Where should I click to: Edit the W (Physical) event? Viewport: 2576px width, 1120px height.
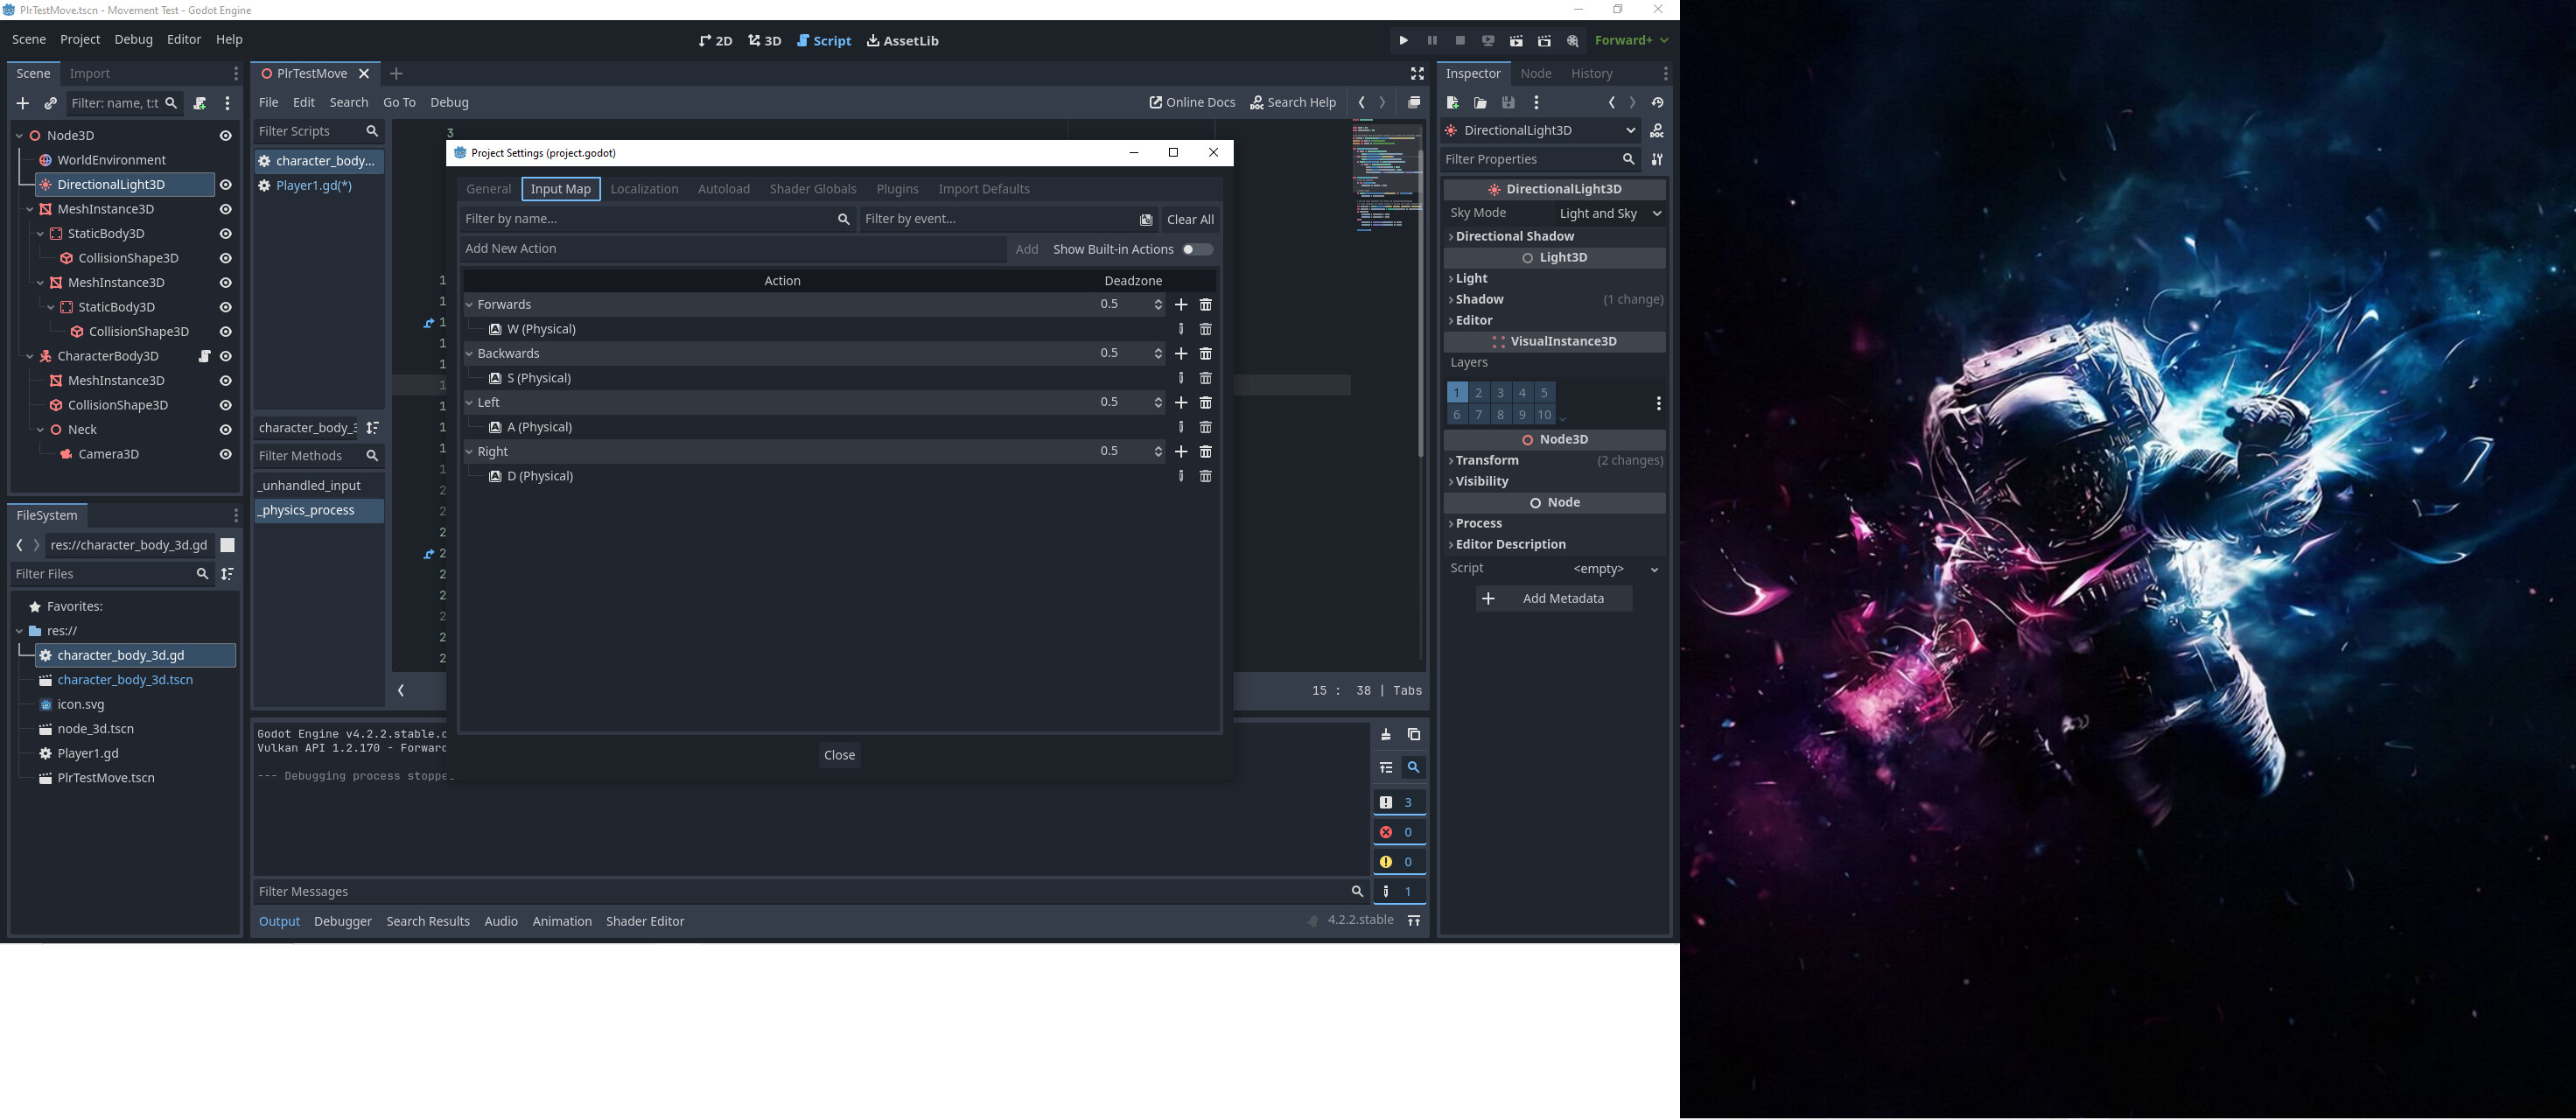click(1181, 329)
